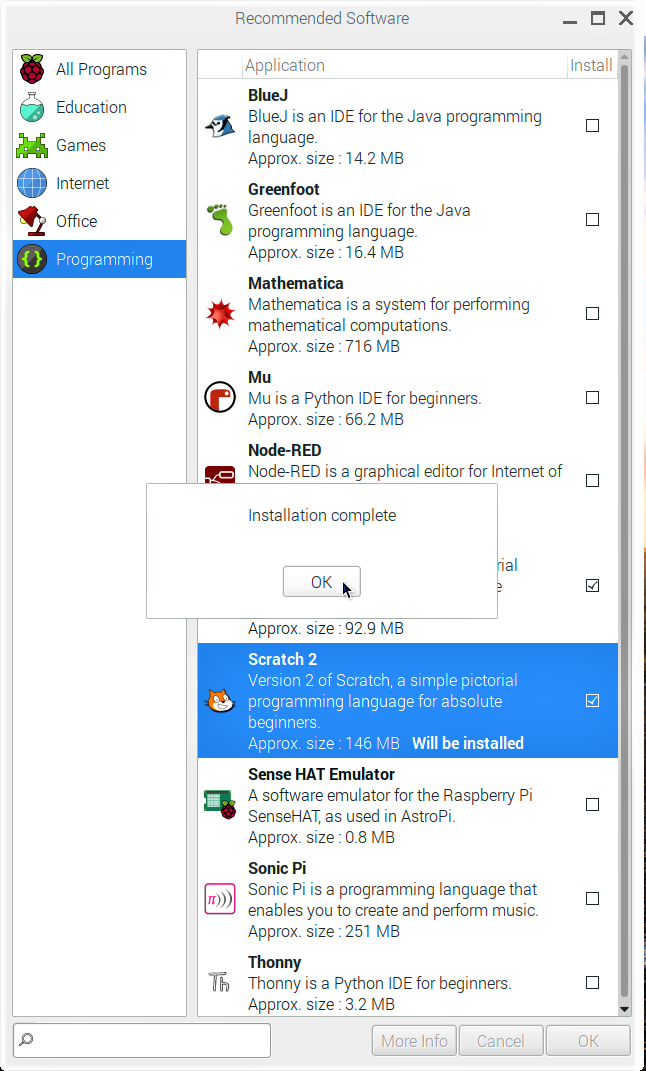The height and width of the screenshot is (1071, 646).
Task: Click the Greenfoot green footprint icon
Action: pyautogui.click(x=220, y=220)
